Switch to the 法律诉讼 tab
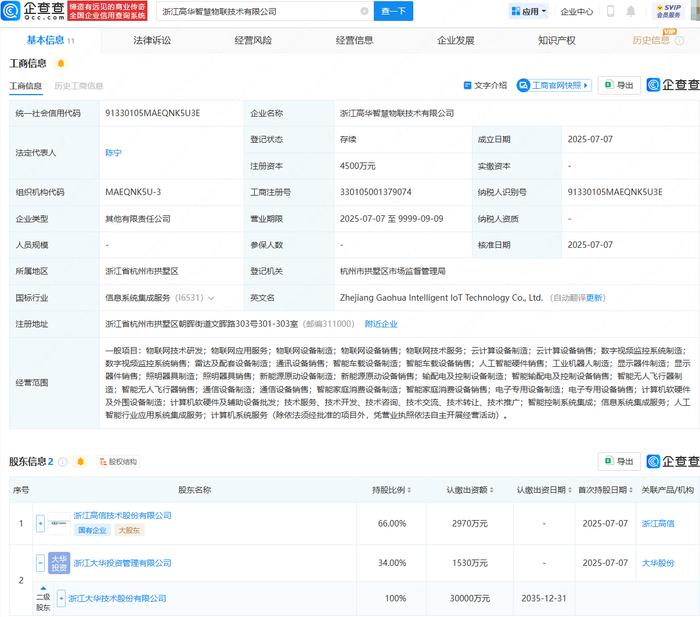Viewport: 700px width, 617px height. 152,41
